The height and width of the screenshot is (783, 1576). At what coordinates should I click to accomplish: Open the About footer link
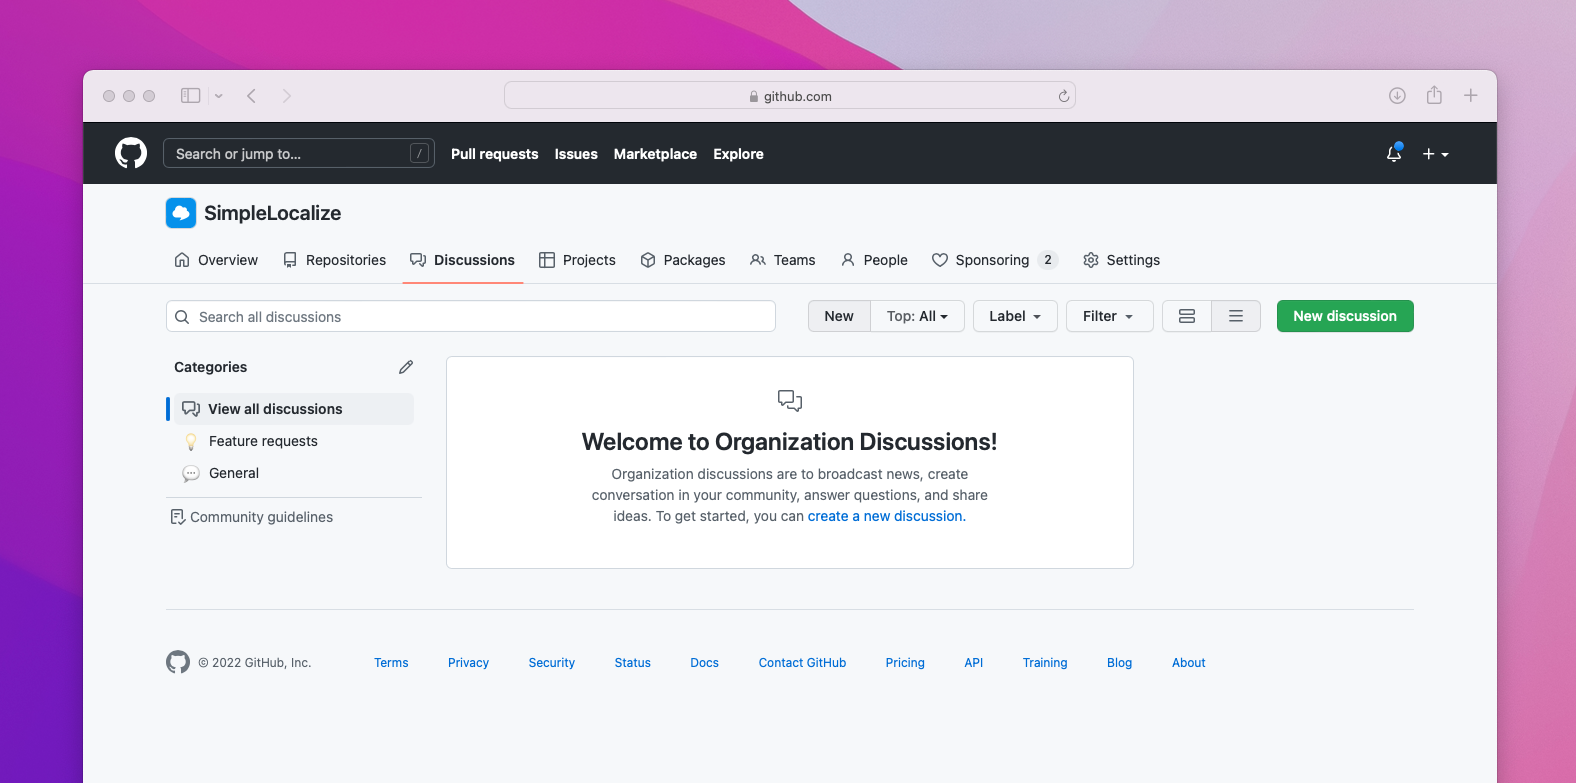[x=1188, y=663]
